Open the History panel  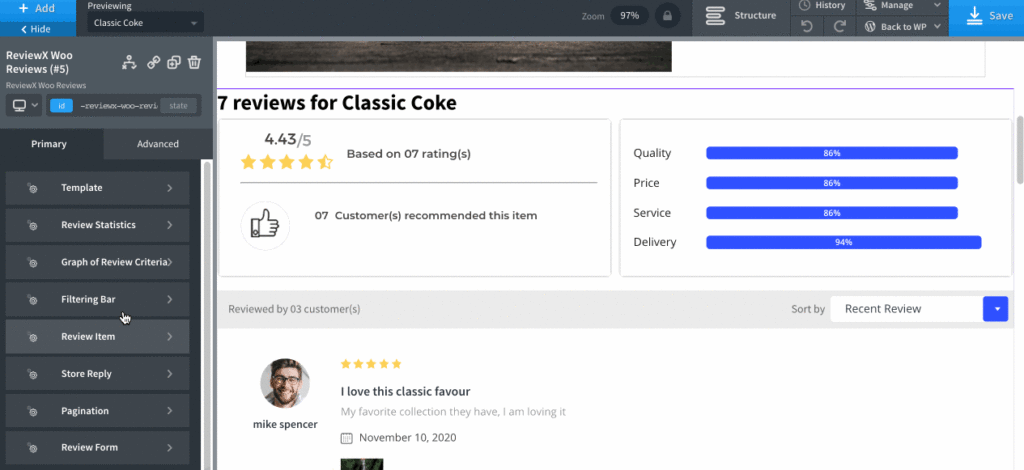coord(822,6)
